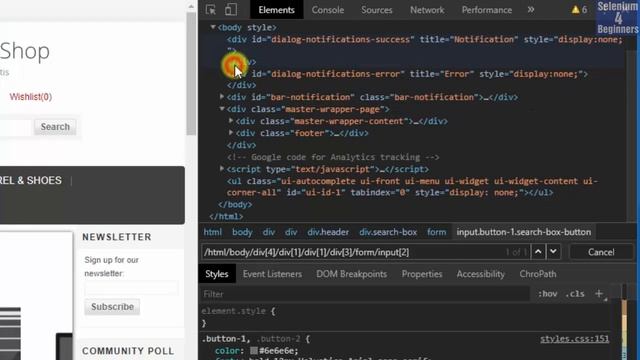640x360 pixels.
Task: Go to next search match arrow
Action: click(553, 252)
